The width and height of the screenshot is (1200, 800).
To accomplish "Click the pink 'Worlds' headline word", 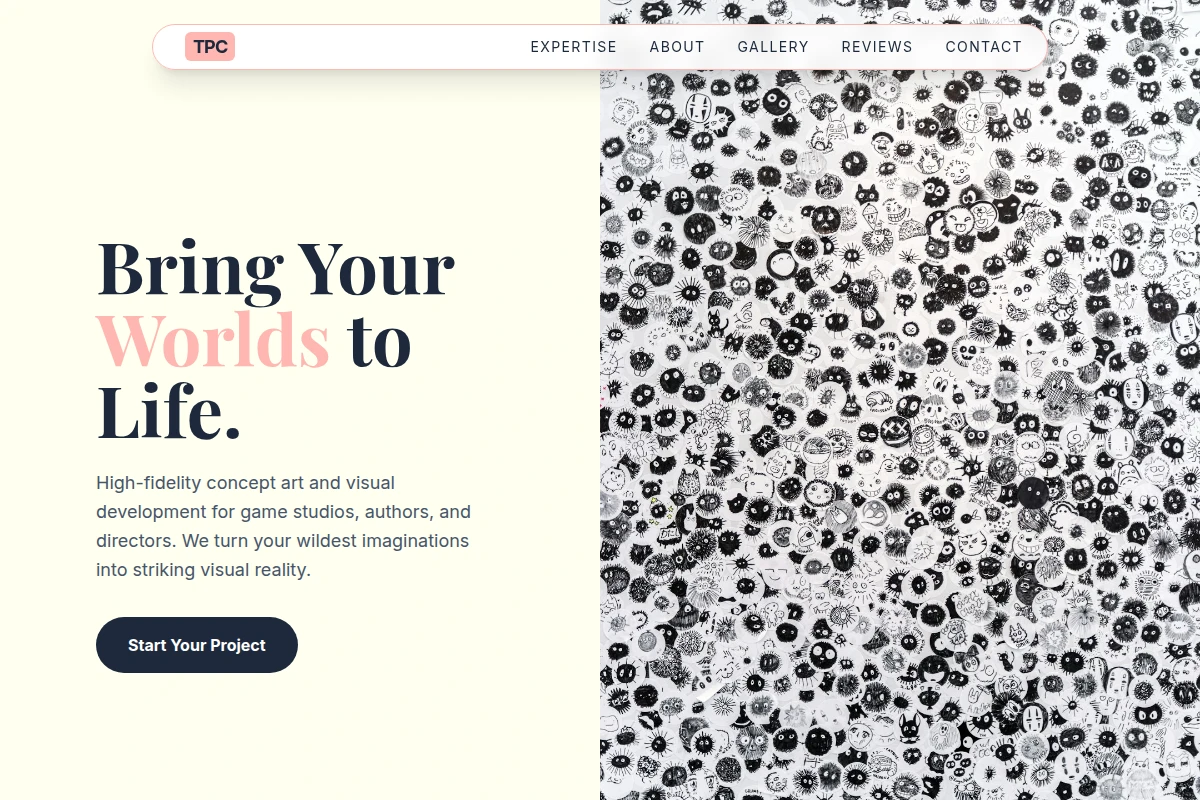I will [x=213, y=340].
